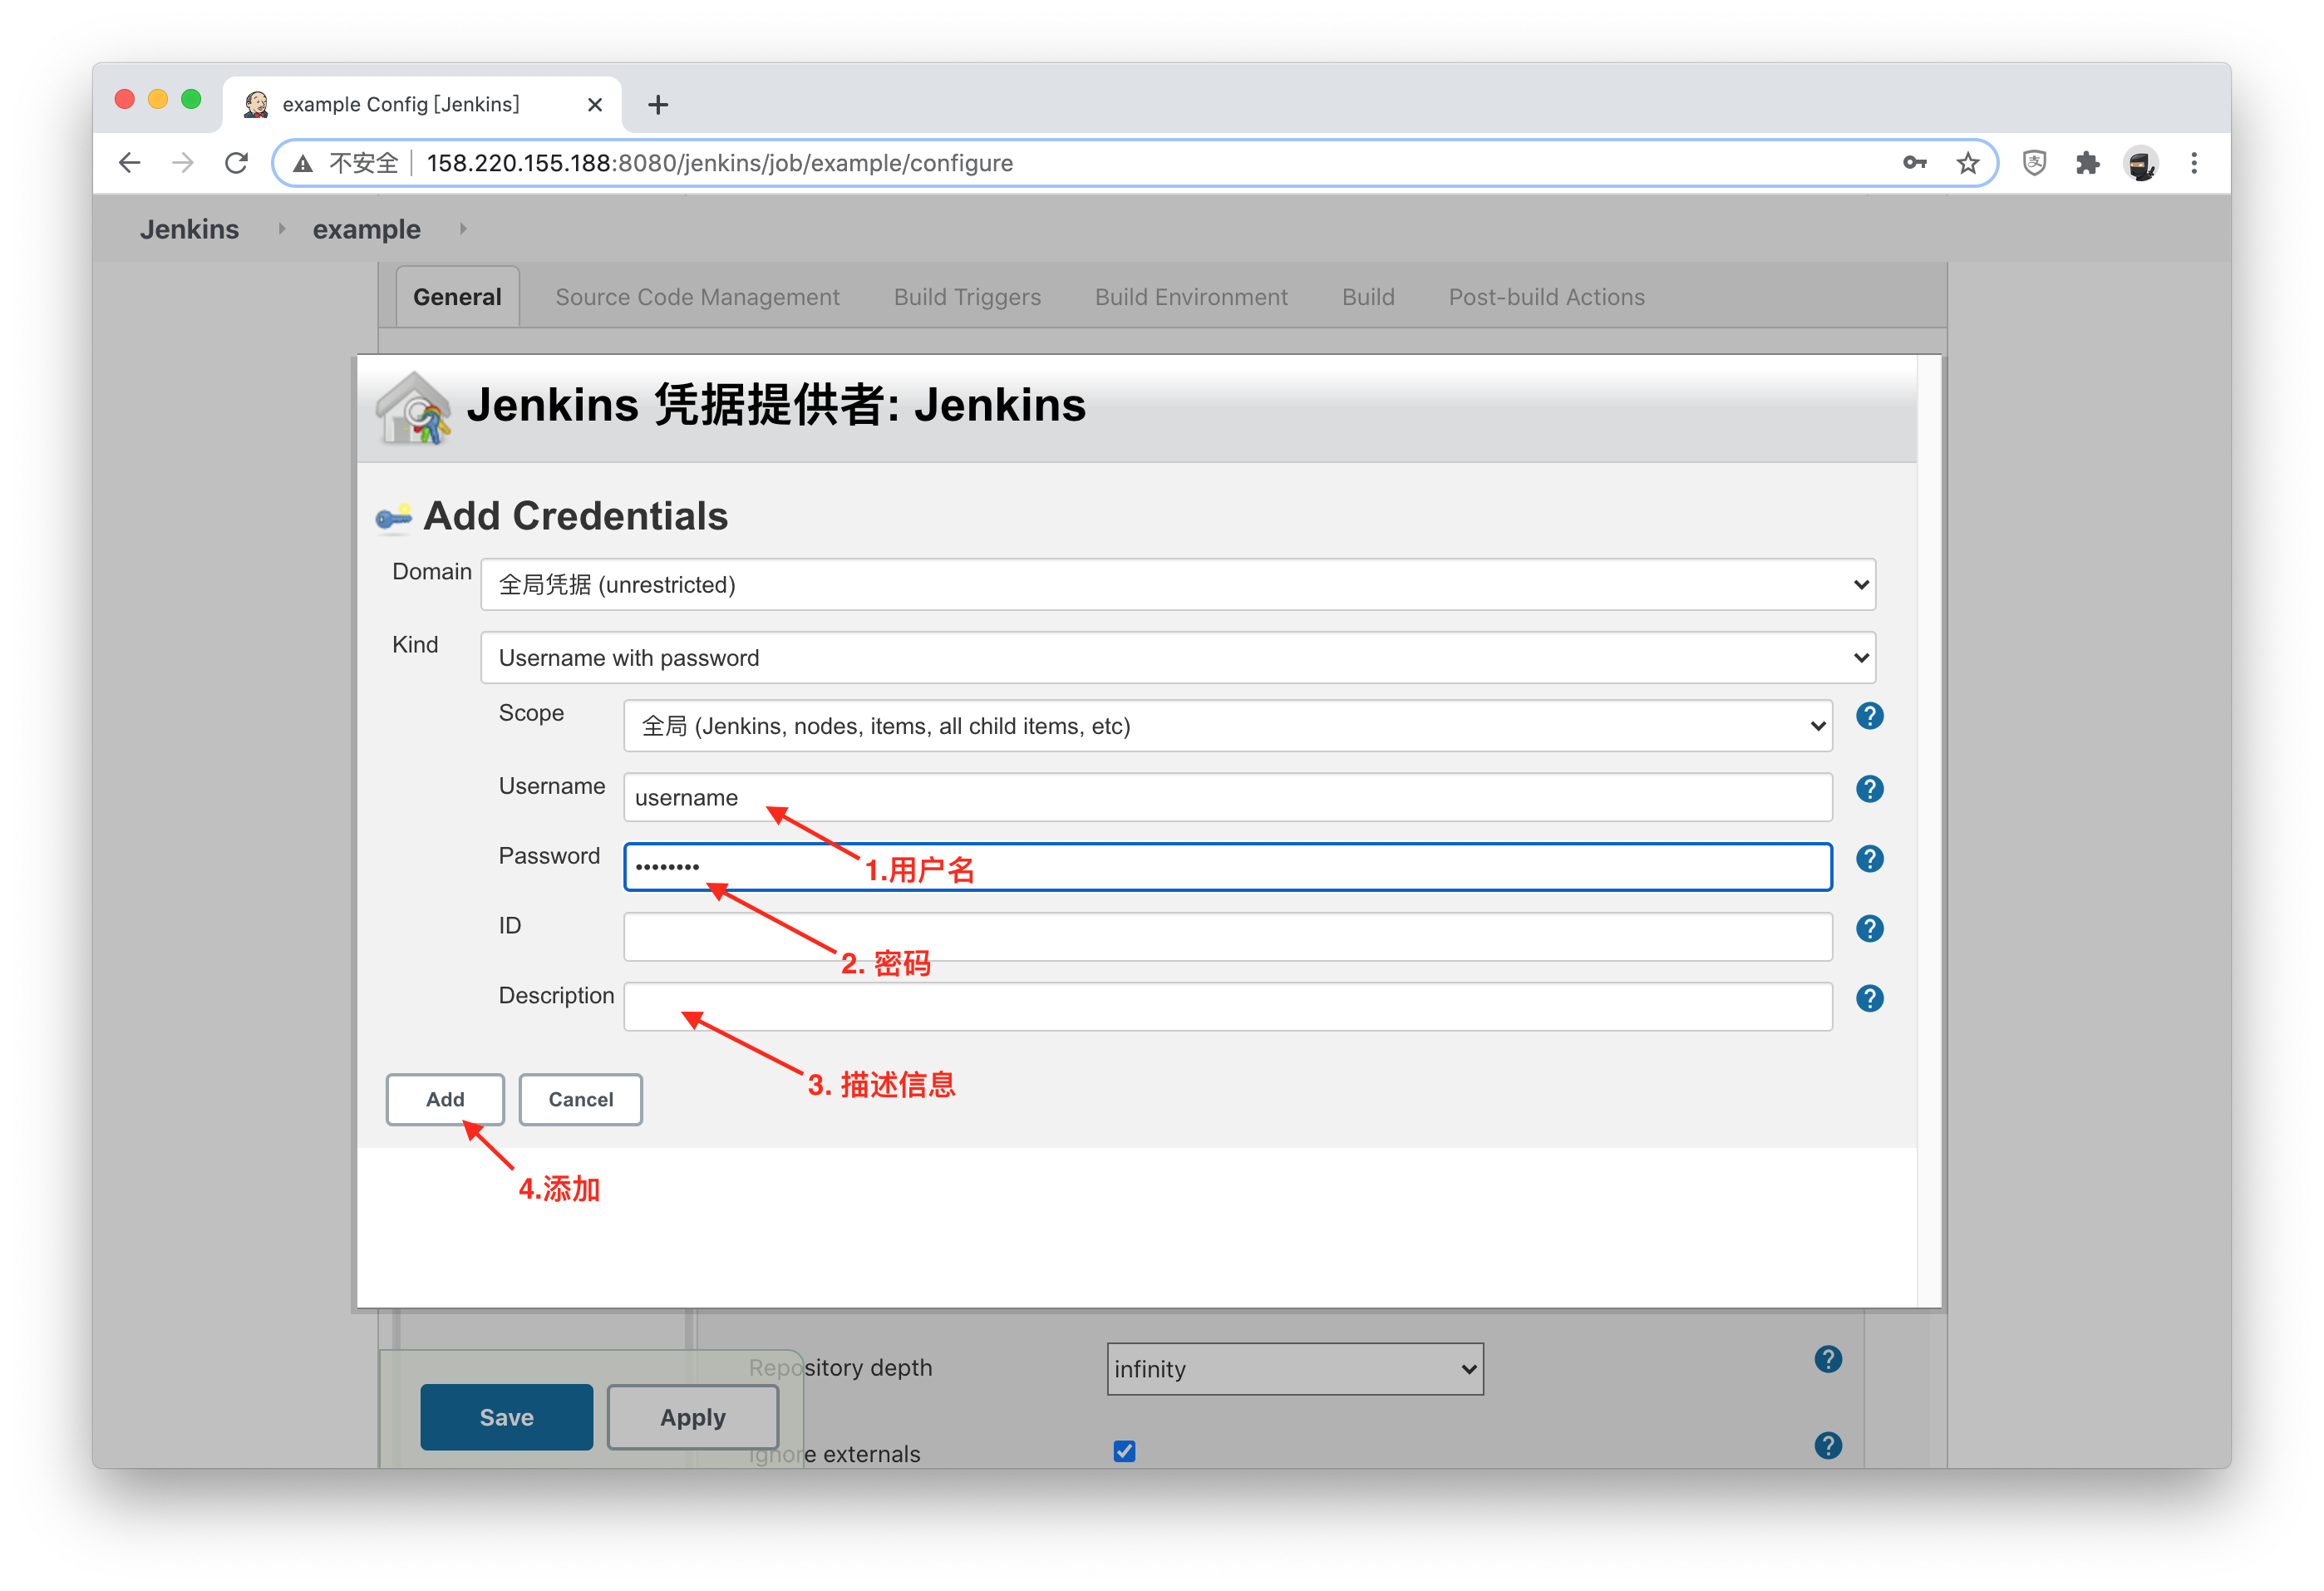
Task: Click the browser back arrow
Action: (129, 163)
